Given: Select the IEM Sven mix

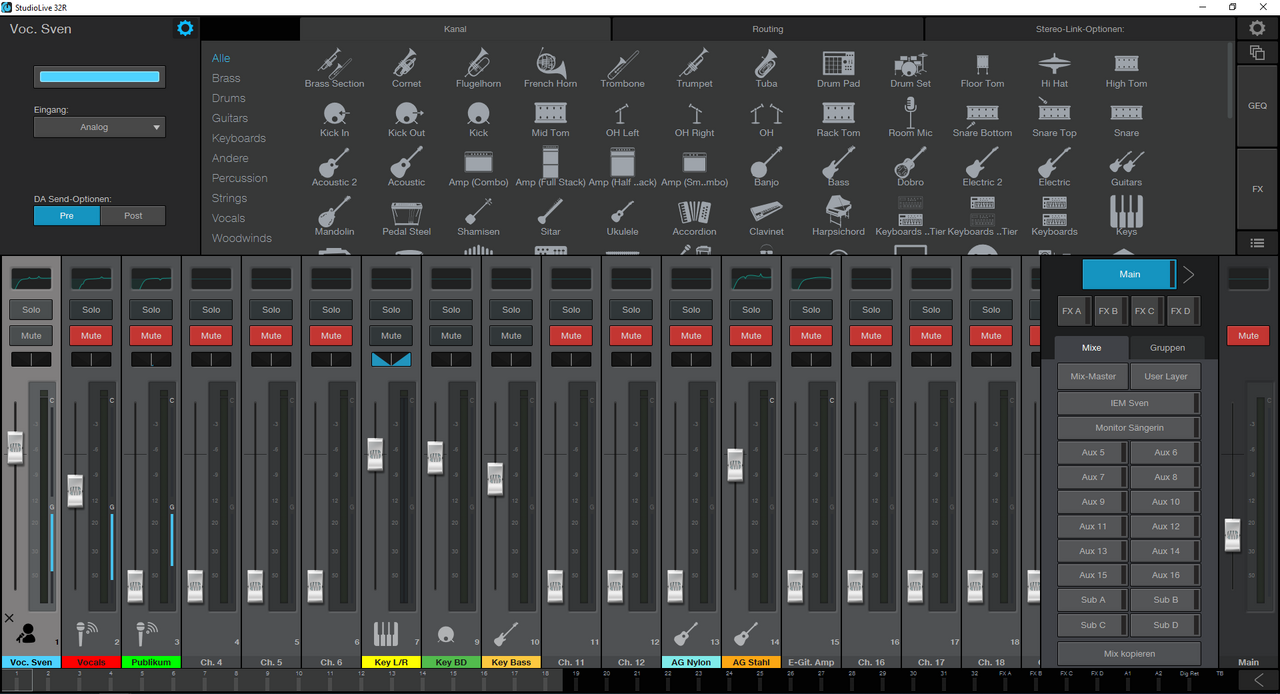Looking at the screenshot, I should pos(1129,402).
